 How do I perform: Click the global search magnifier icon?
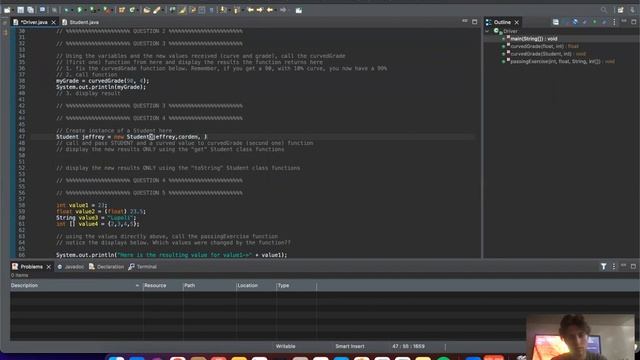tap(604, 10)
